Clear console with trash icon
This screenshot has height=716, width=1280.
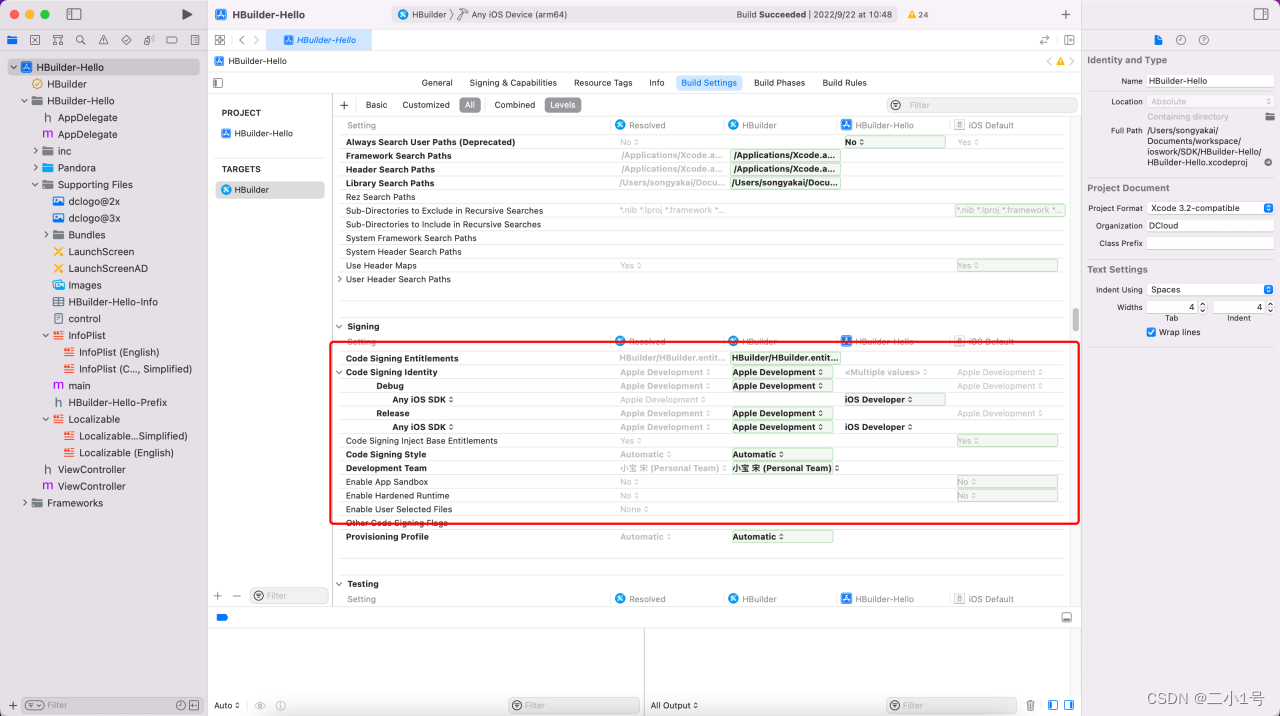click(x=1031, y=705)
